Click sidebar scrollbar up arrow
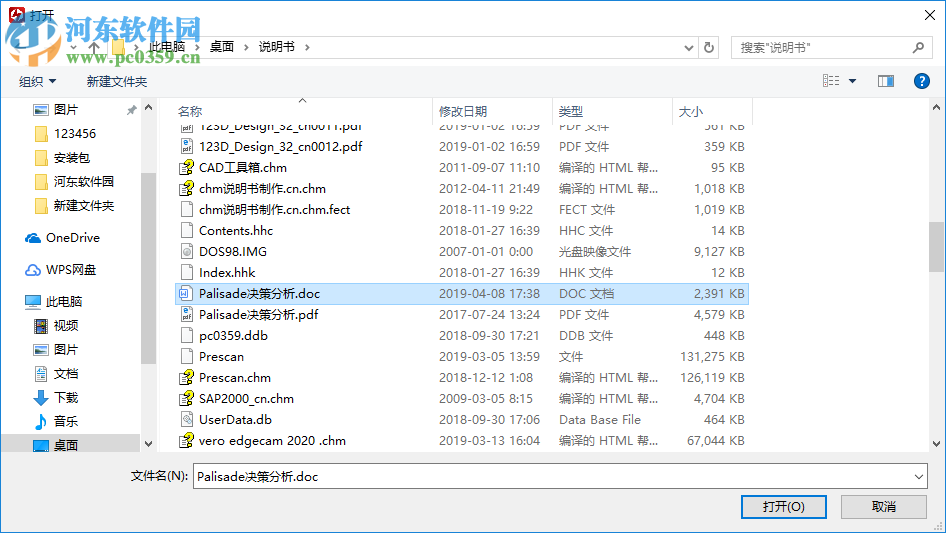This screenshot has height=533, width=946. coord(148,107)
